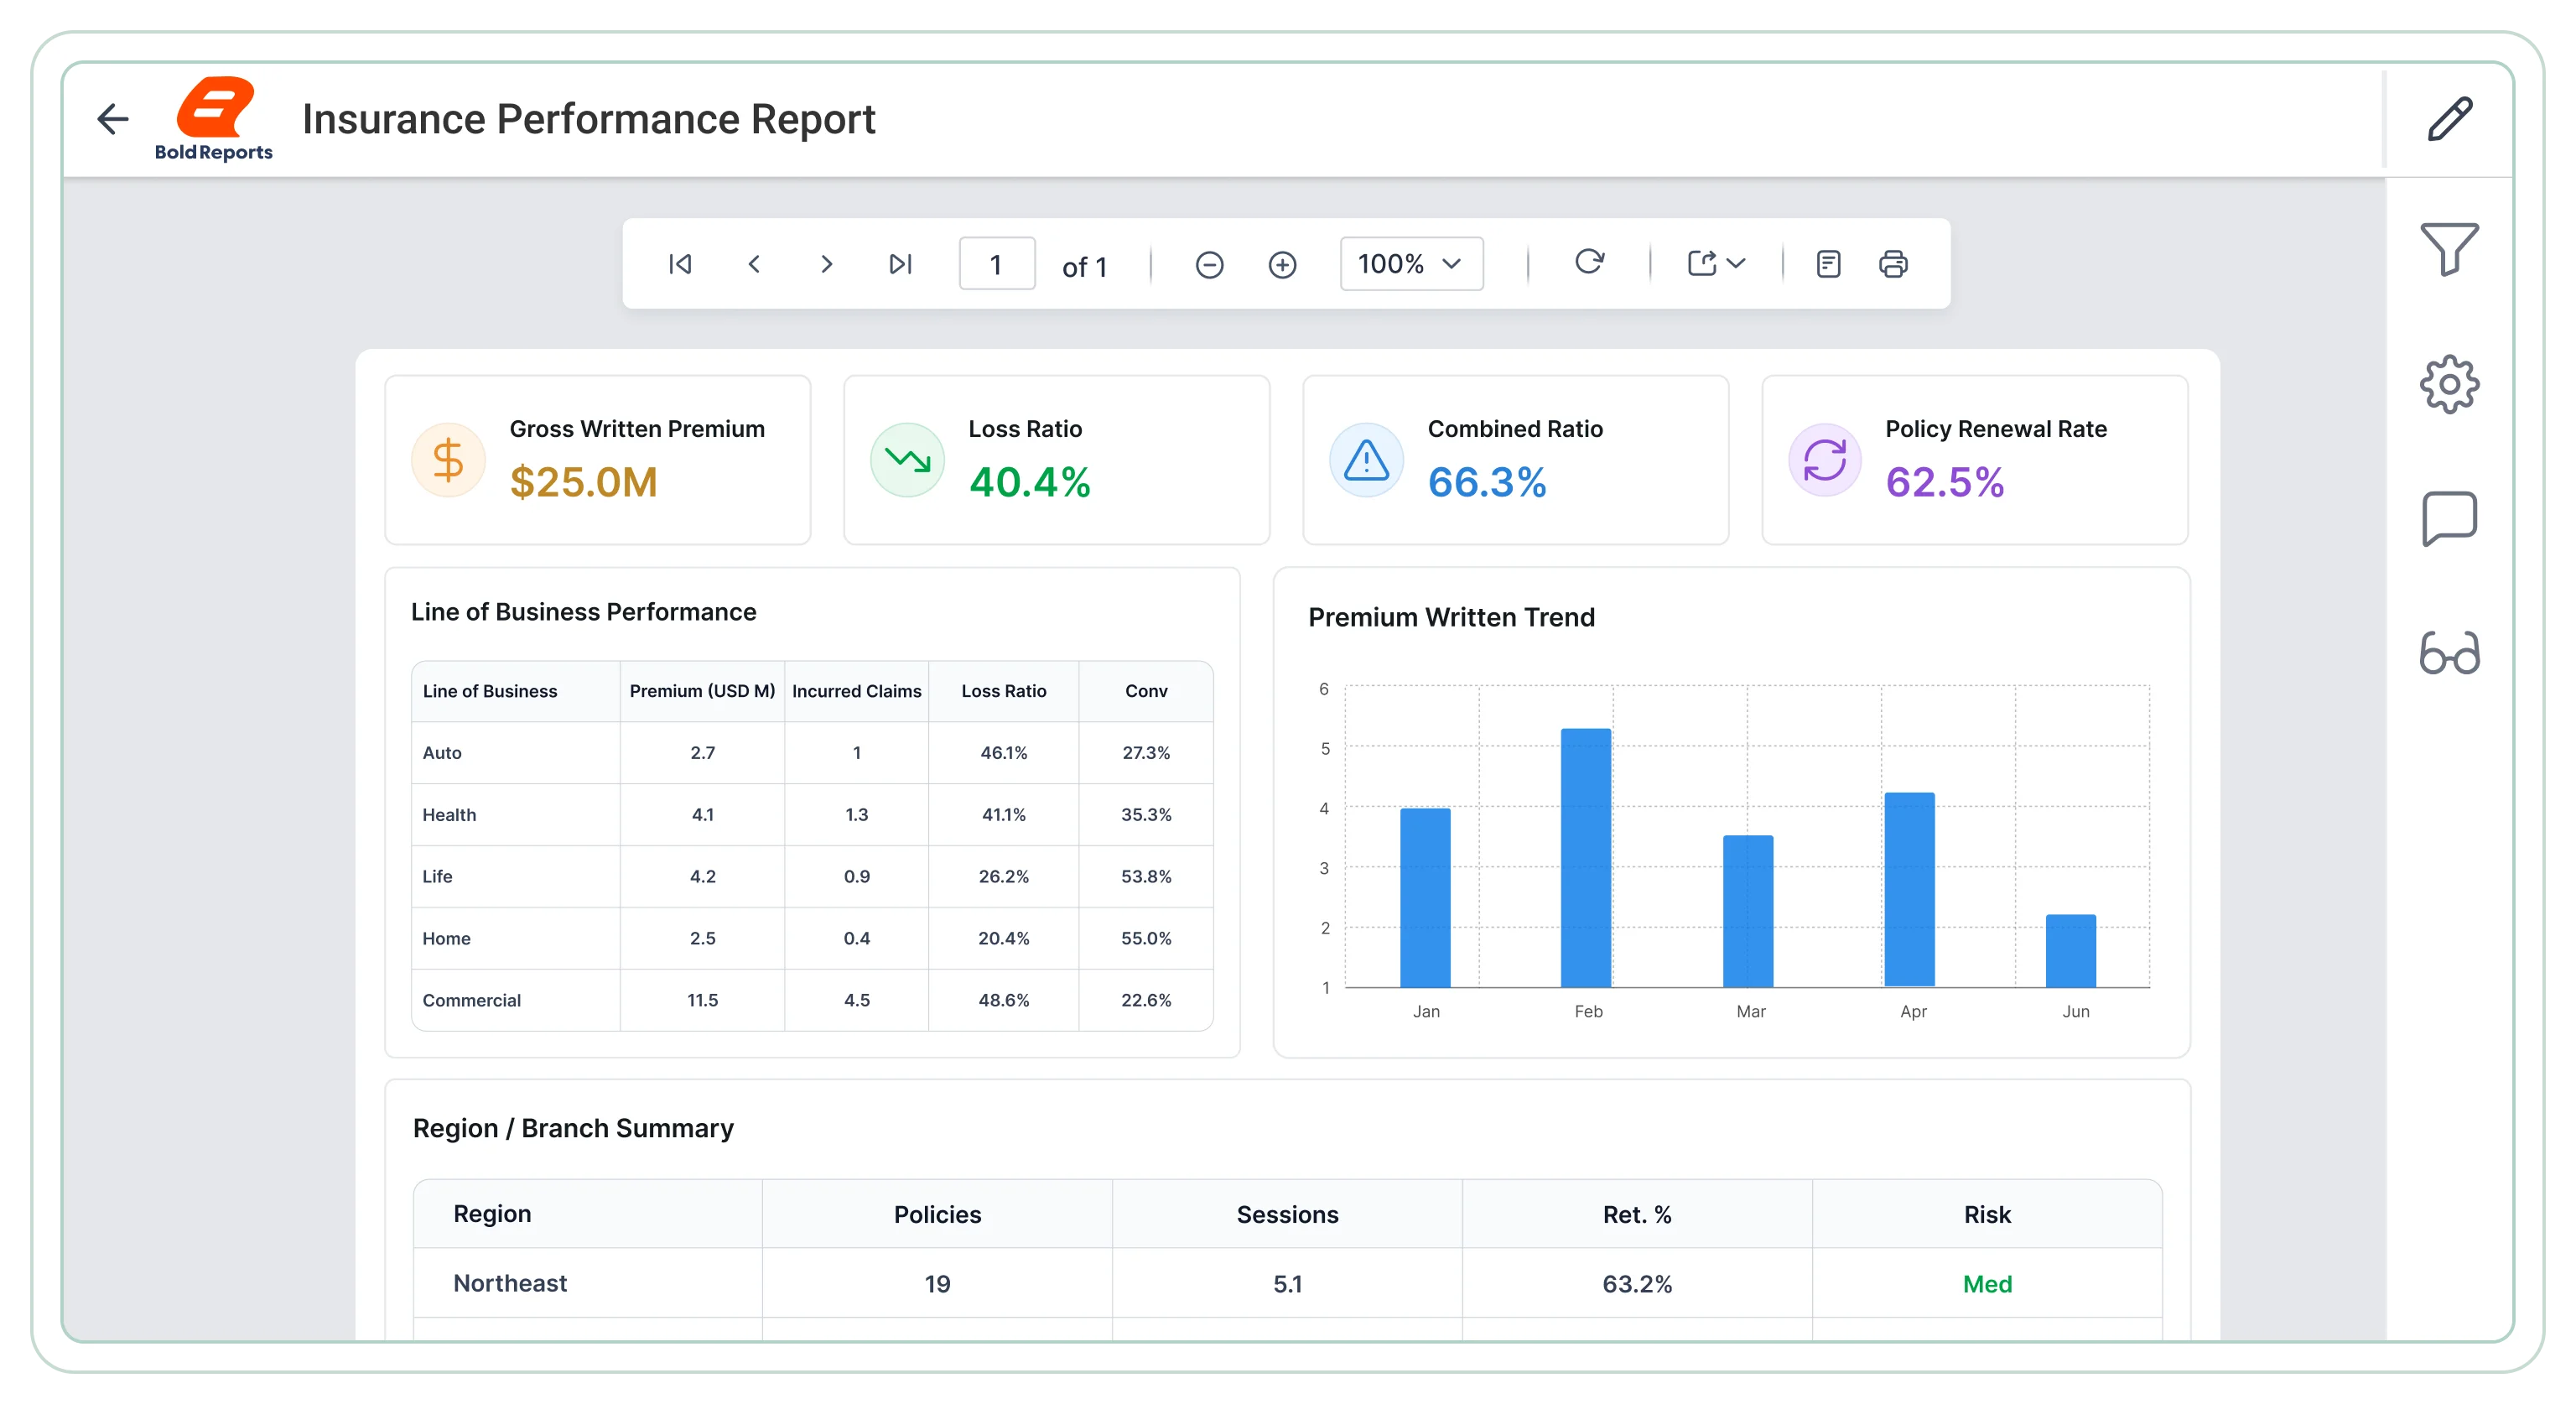The image size is (2576, 1404).
Task: Click the page number input field
Action: [996, 264]
